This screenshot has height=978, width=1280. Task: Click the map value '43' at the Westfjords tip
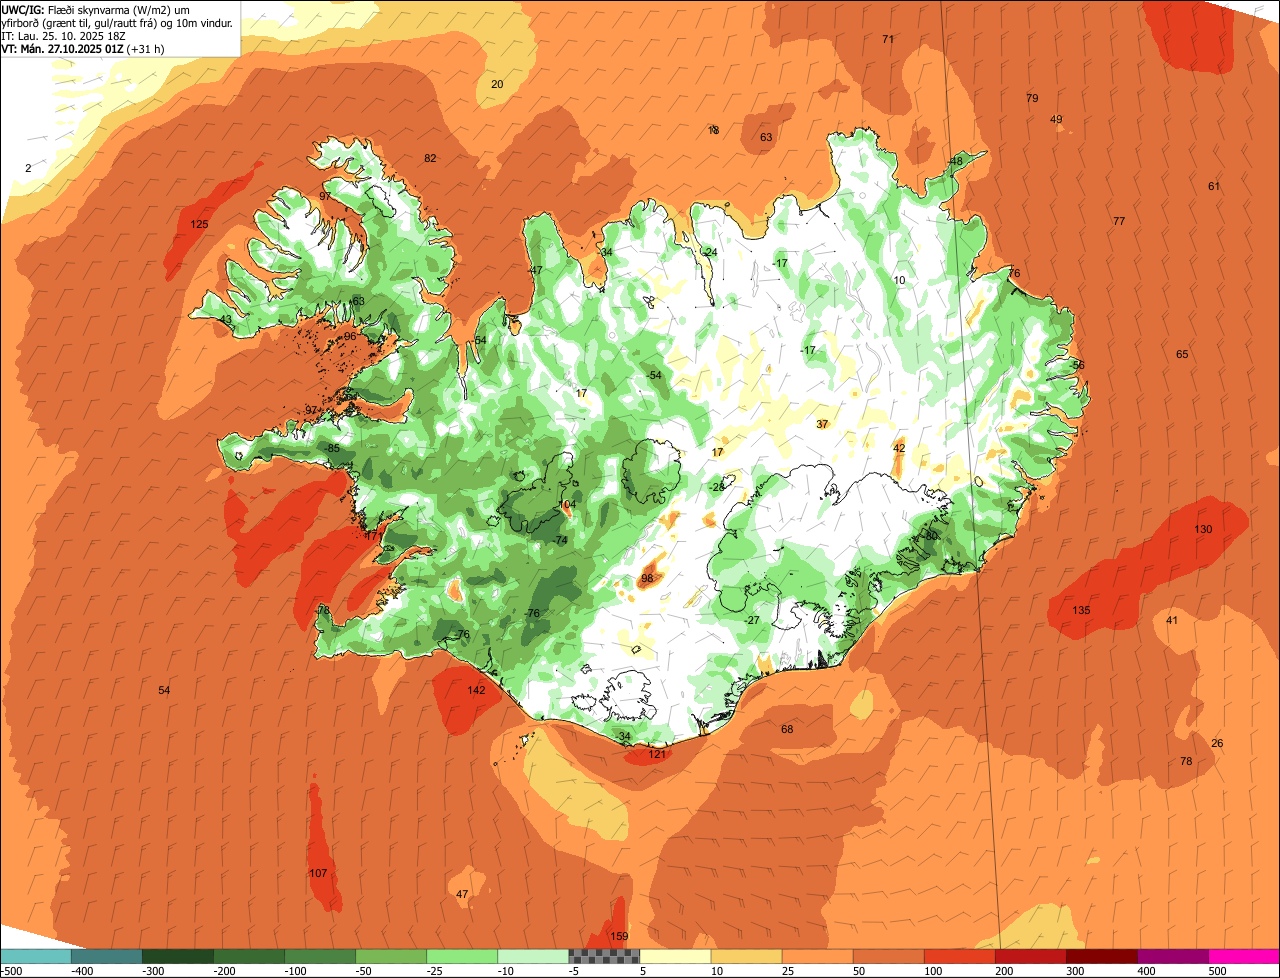(x=225, y=320)
